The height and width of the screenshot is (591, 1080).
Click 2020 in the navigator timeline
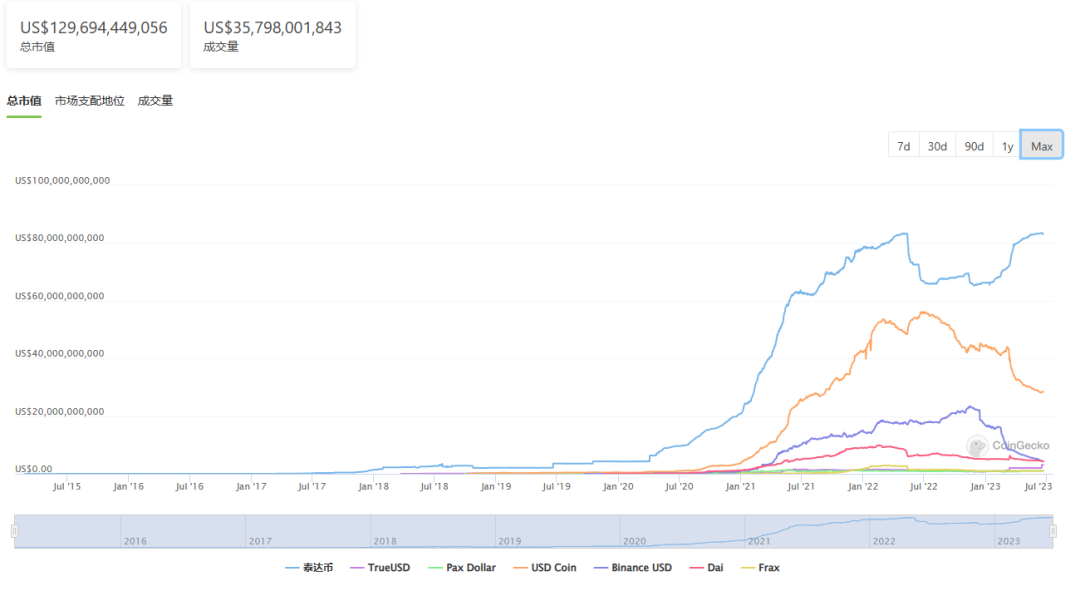(634, 541)
